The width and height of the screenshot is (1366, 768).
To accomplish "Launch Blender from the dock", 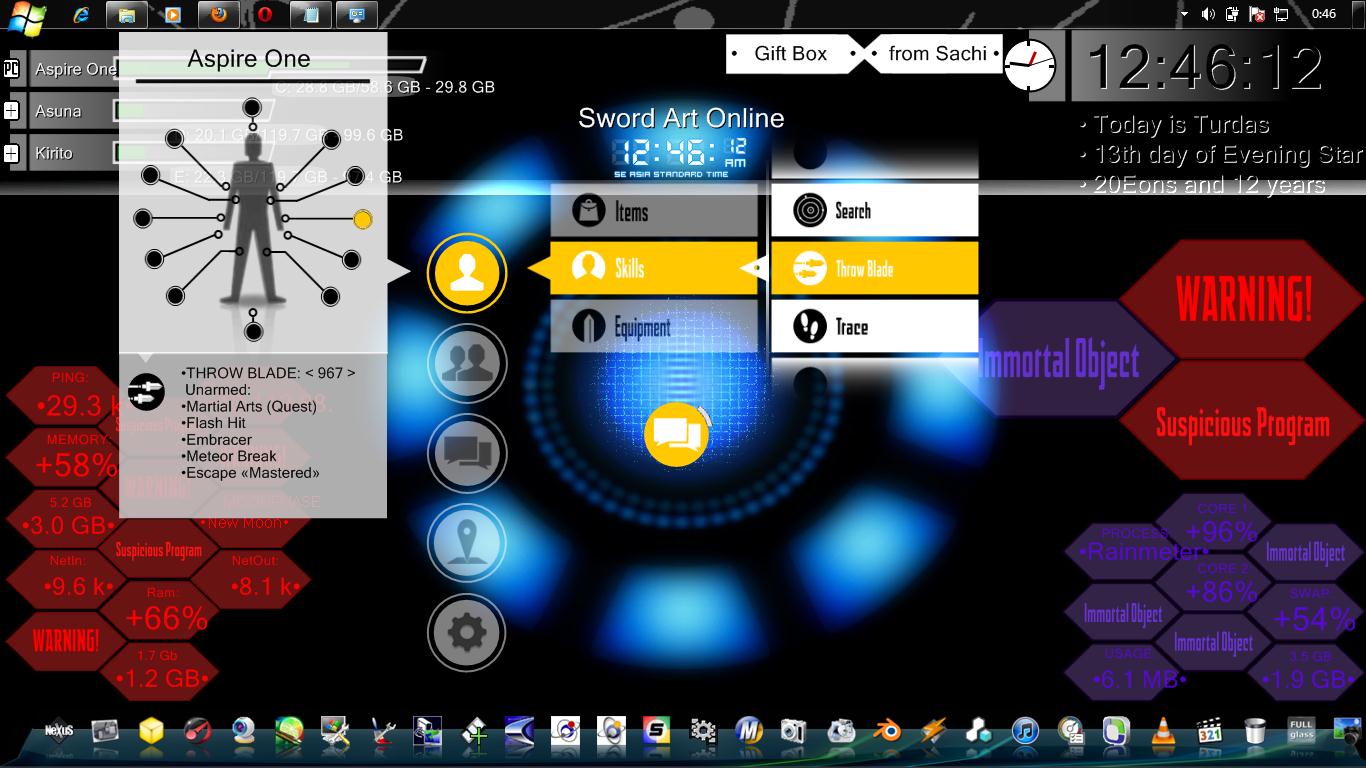I will (886, 731).
